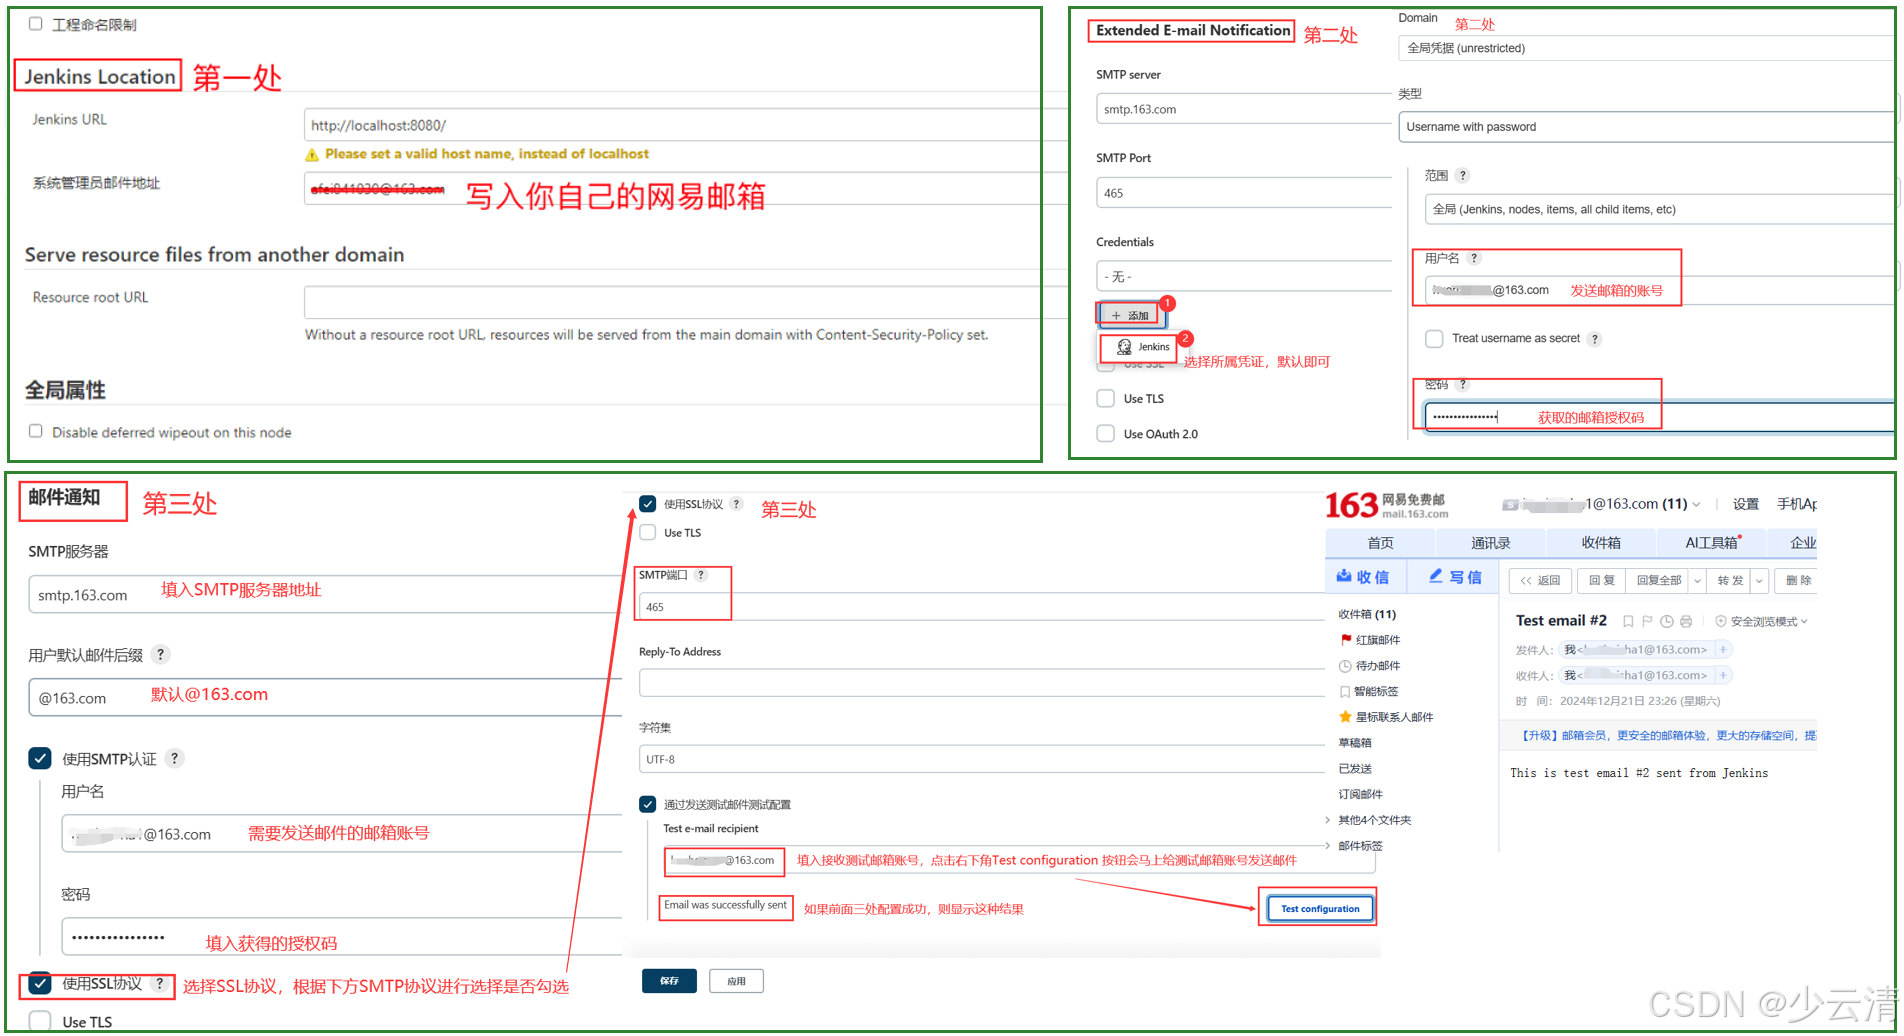This screenshot has height=1036, width=1904.
Task: Open help icon next to 密码 in credentials dialog
Action: 1463,384
